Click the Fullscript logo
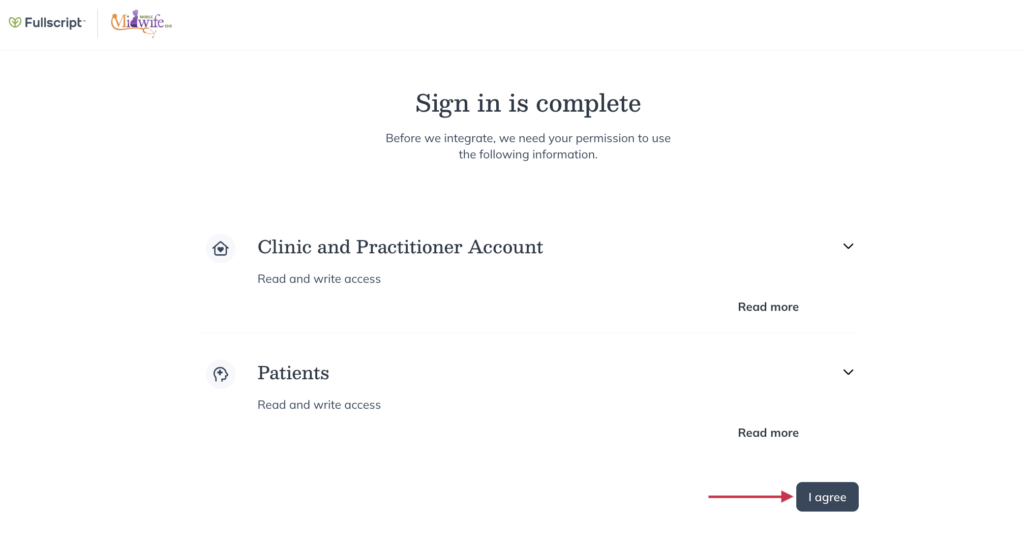1024x546 pixels. coord(46,23)
